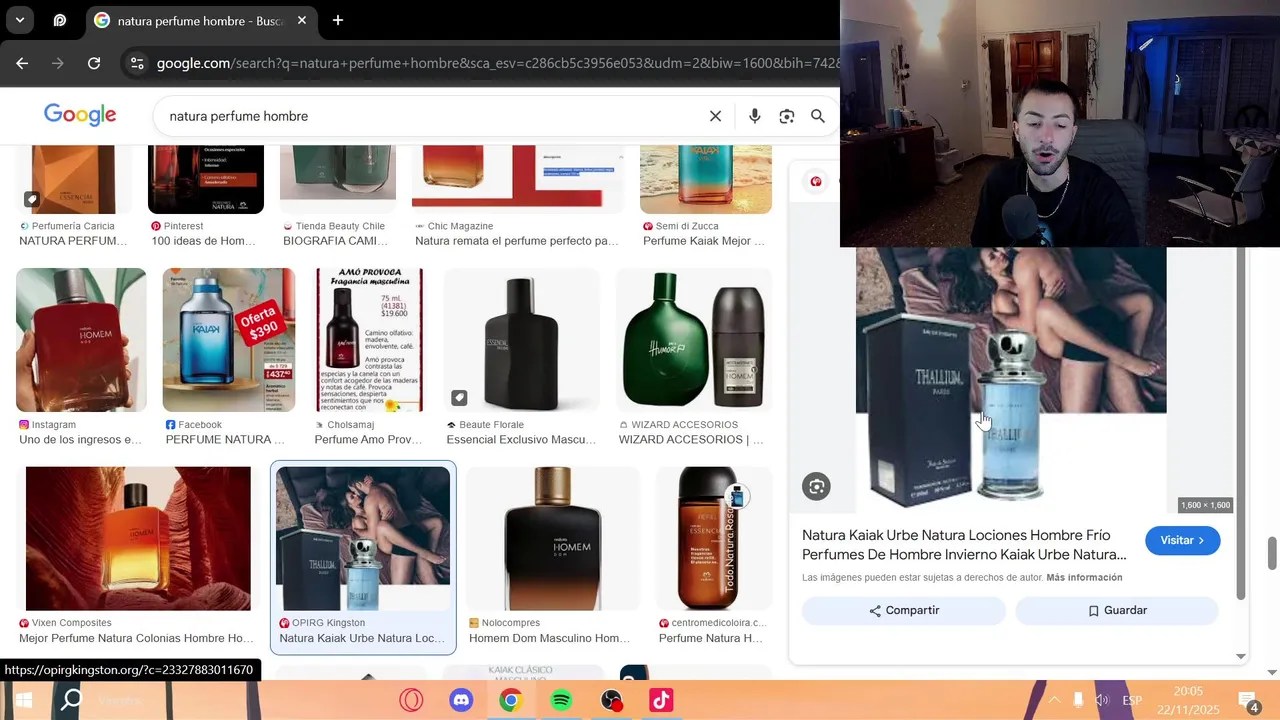Open the centromedicoloira Essencial thumbnail

(x=714, y=538)
